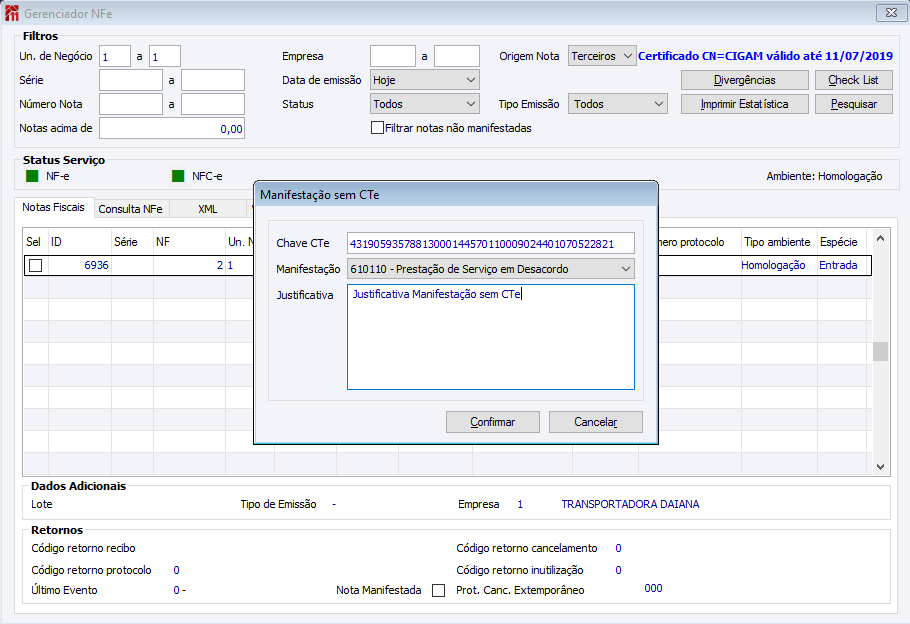Click the Prot. Canc. Extemporâneo value 000
910x624 pixels.
653,588
